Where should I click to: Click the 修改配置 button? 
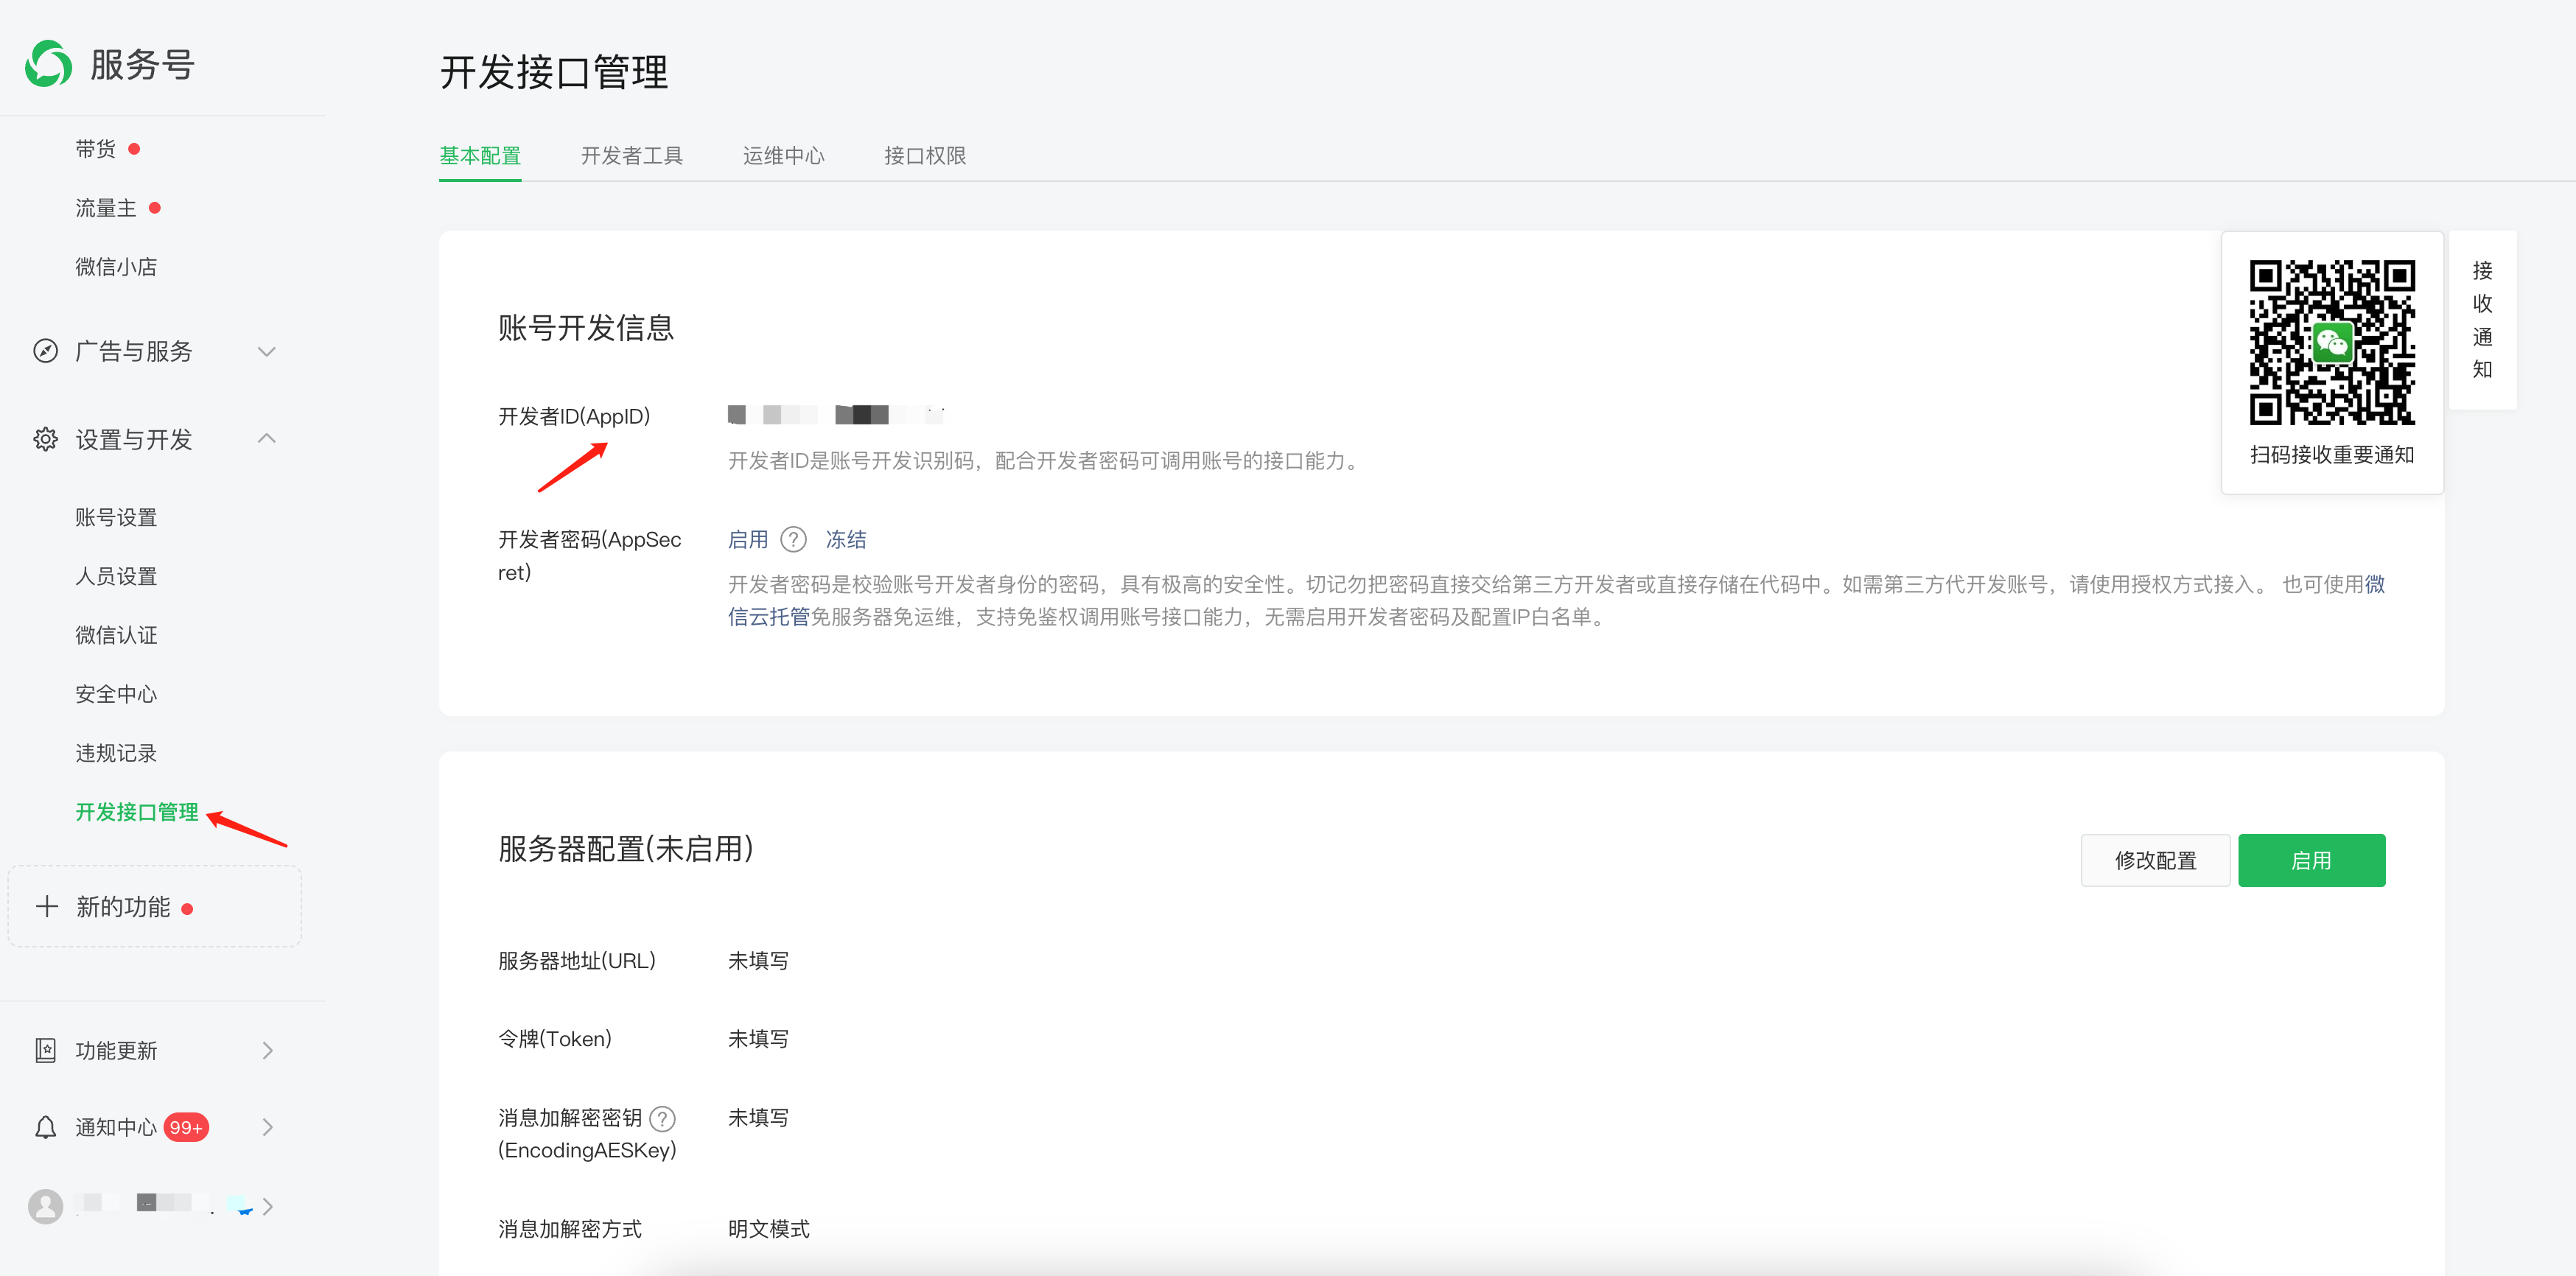2155,860
